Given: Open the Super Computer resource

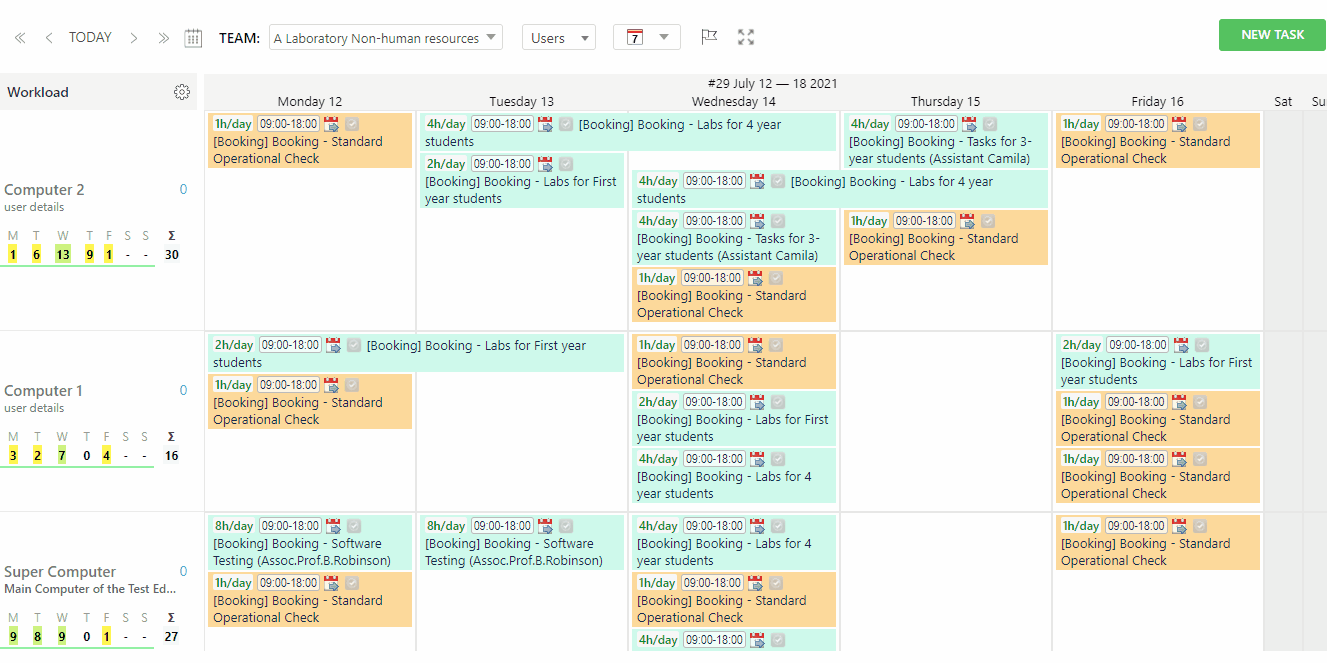Looking at the screenshot, I should 60,572.
